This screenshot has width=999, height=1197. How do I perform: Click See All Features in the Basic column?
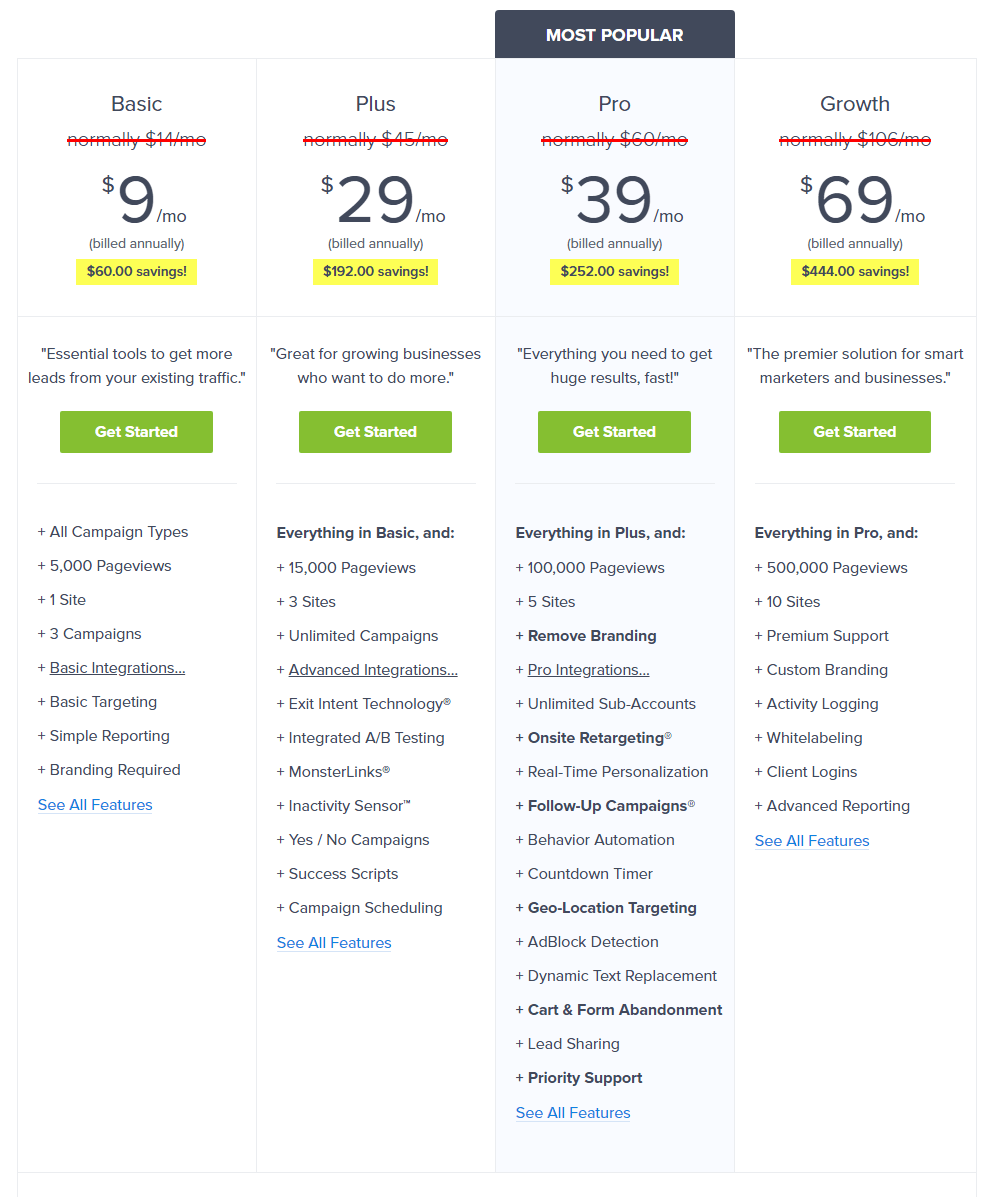click(94, 804)
